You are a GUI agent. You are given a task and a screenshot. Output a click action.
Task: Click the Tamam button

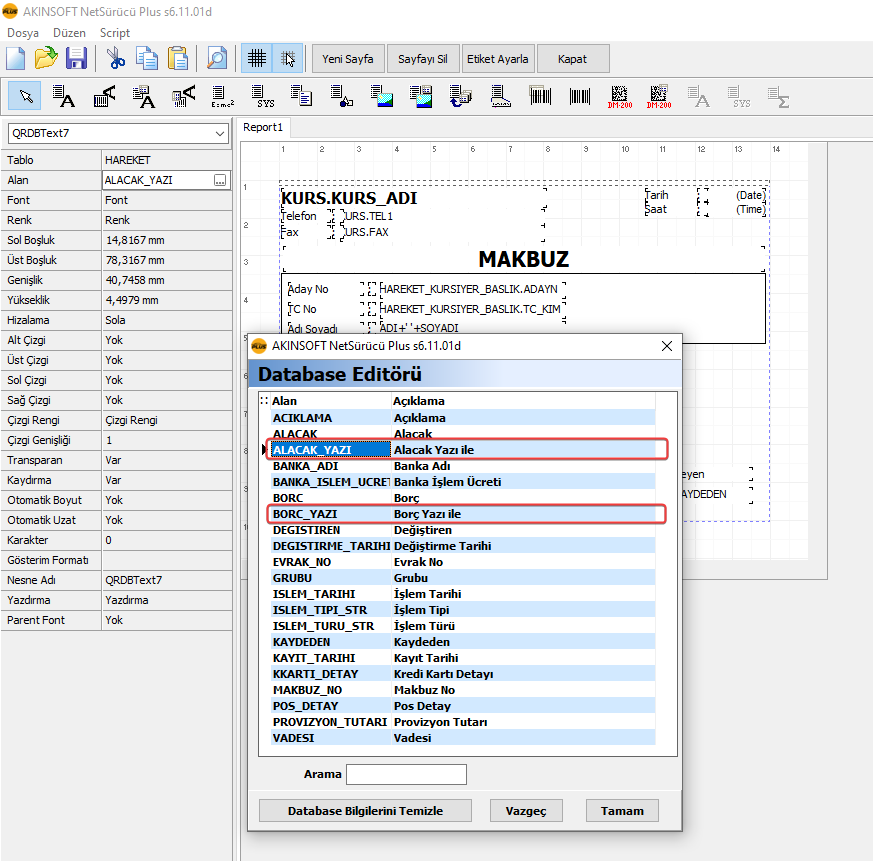point(622,810)
